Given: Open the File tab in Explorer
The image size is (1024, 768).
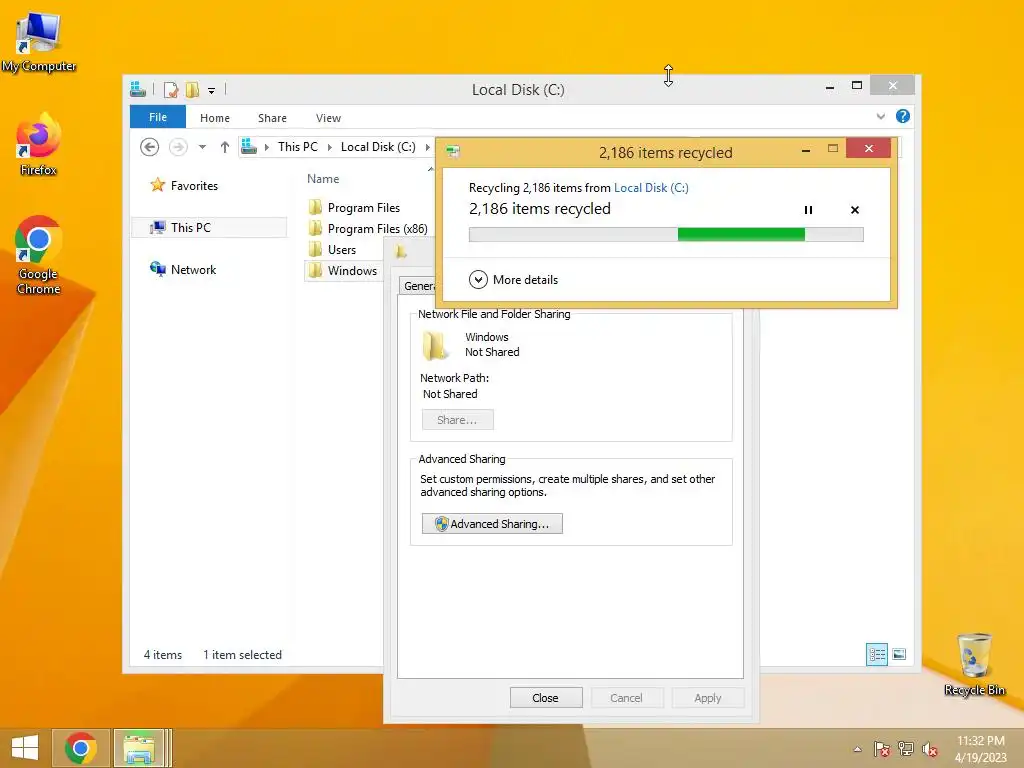Looking at the screenshot, I should (158, 117).
